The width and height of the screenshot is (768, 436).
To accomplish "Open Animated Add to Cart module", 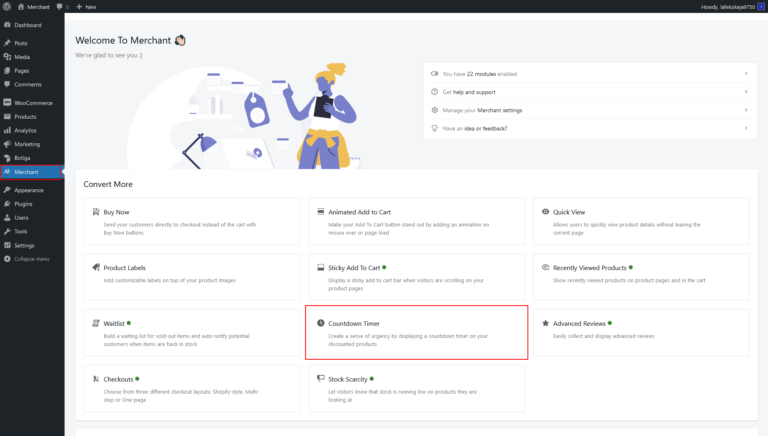I will 416,221.
